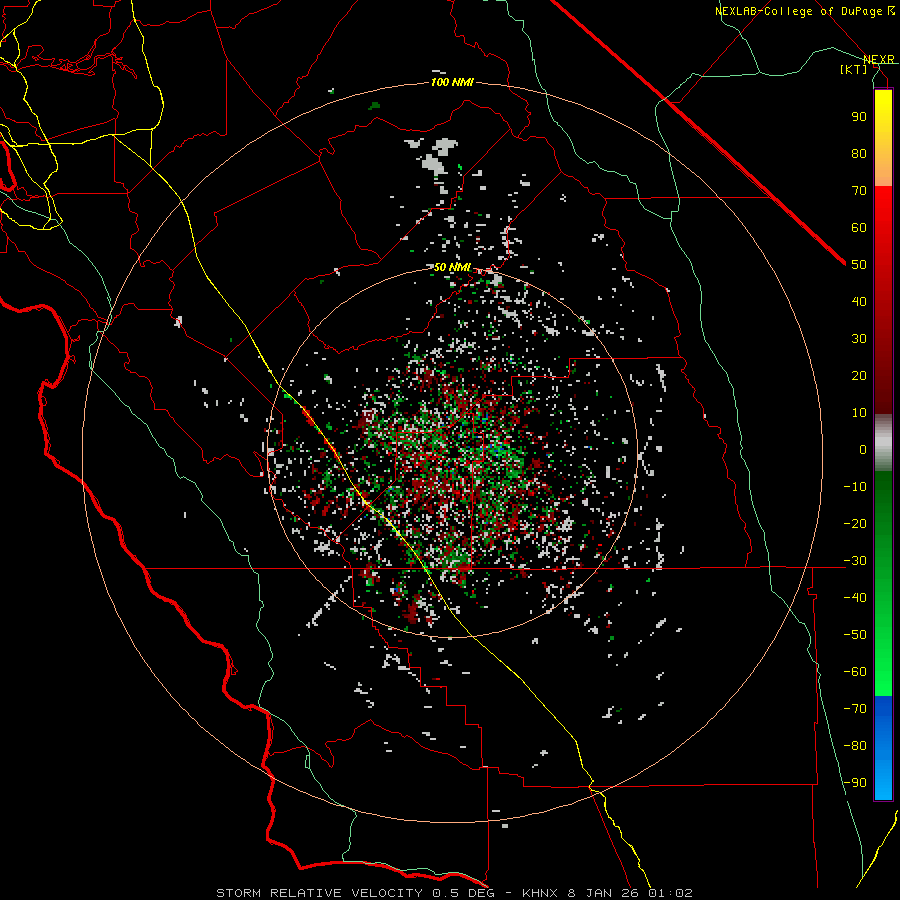Click the red 50 knot color band
Viewport: 900px width, 900px height.
[x=883, y=264]
